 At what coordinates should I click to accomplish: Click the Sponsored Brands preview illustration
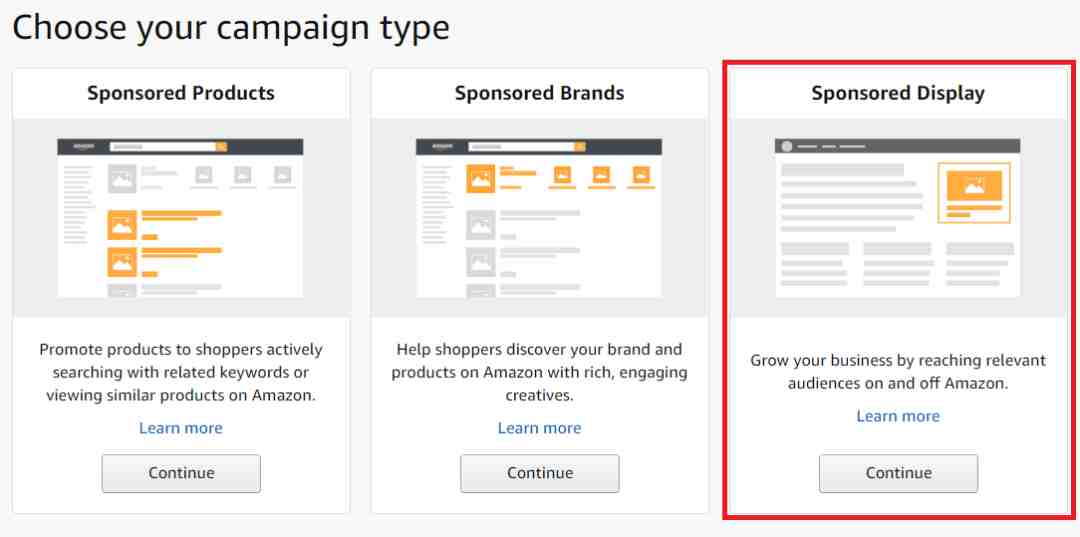click(x=539, y=218)
